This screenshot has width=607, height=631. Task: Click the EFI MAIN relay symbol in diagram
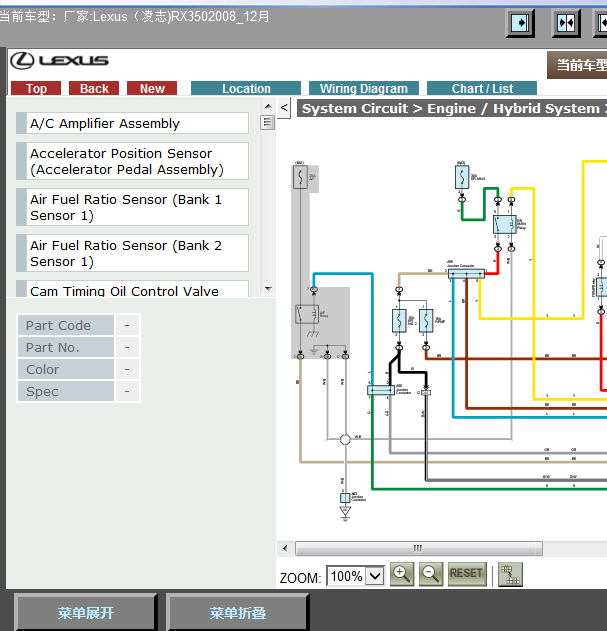[504, 224]
